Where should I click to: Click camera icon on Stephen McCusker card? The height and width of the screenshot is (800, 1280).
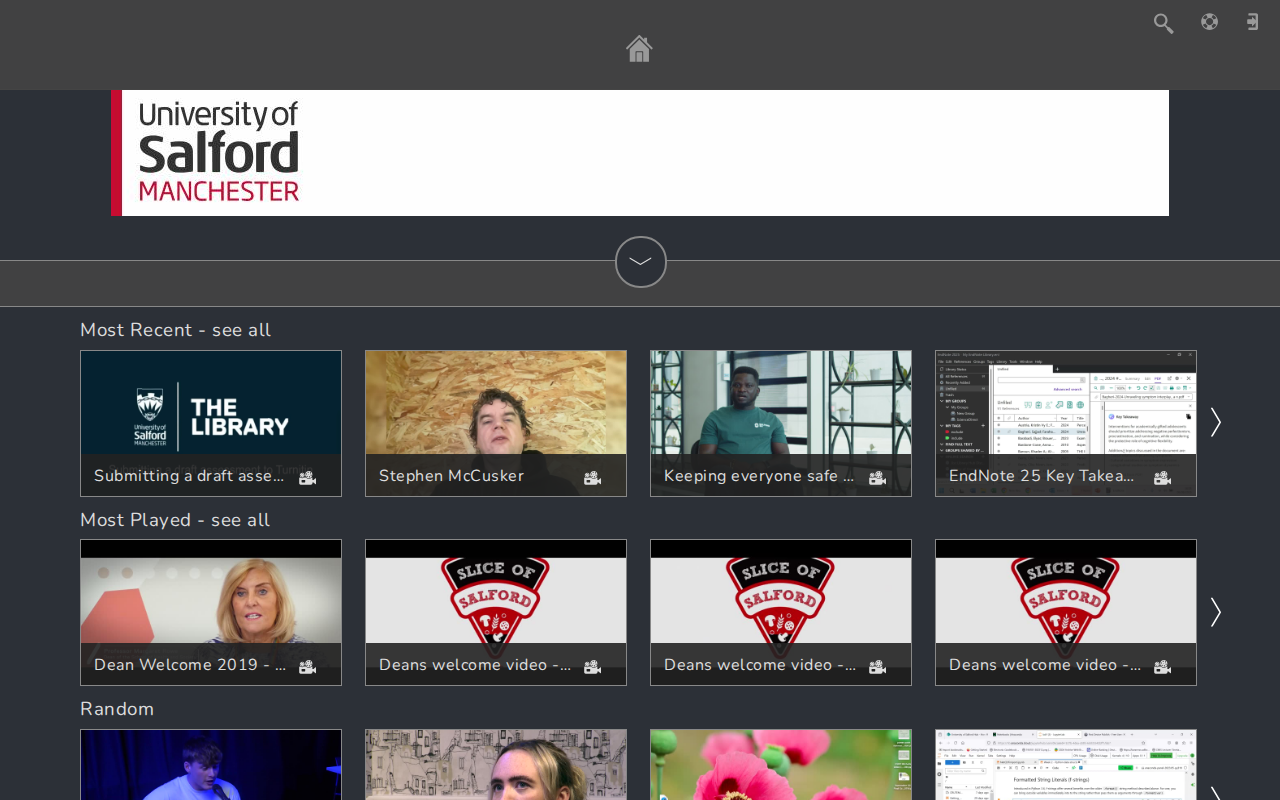tap(592, 478)
